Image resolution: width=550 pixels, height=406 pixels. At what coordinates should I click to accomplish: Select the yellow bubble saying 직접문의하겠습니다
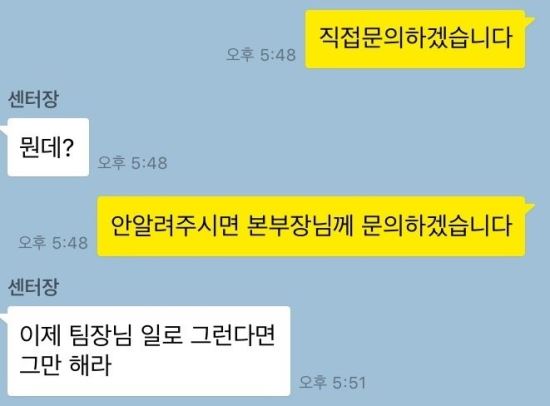pyautogui.click(x=415, y=39)
